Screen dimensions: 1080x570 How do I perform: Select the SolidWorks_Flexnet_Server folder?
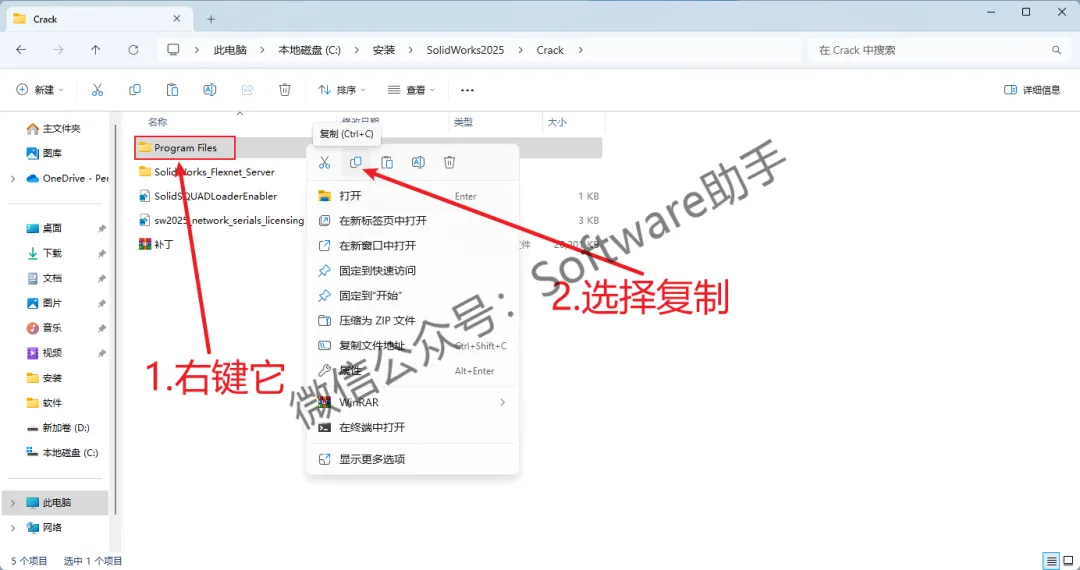coord(214,171)
